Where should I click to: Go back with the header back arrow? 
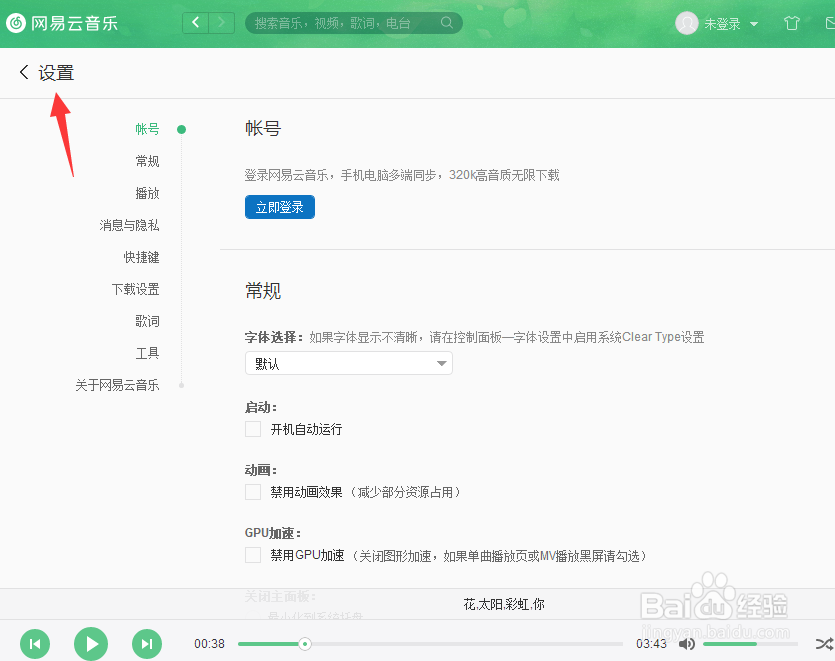(195, 22)
